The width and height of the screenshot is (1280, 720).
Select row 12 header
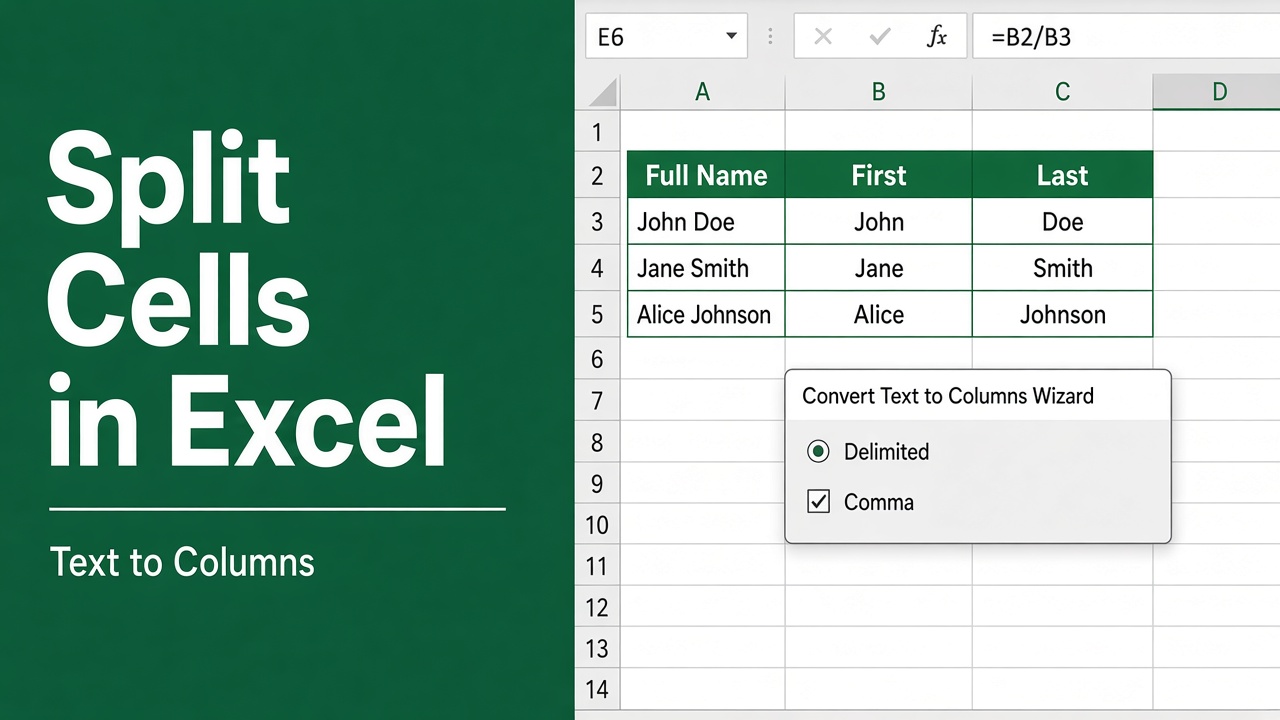coord(598,607)
